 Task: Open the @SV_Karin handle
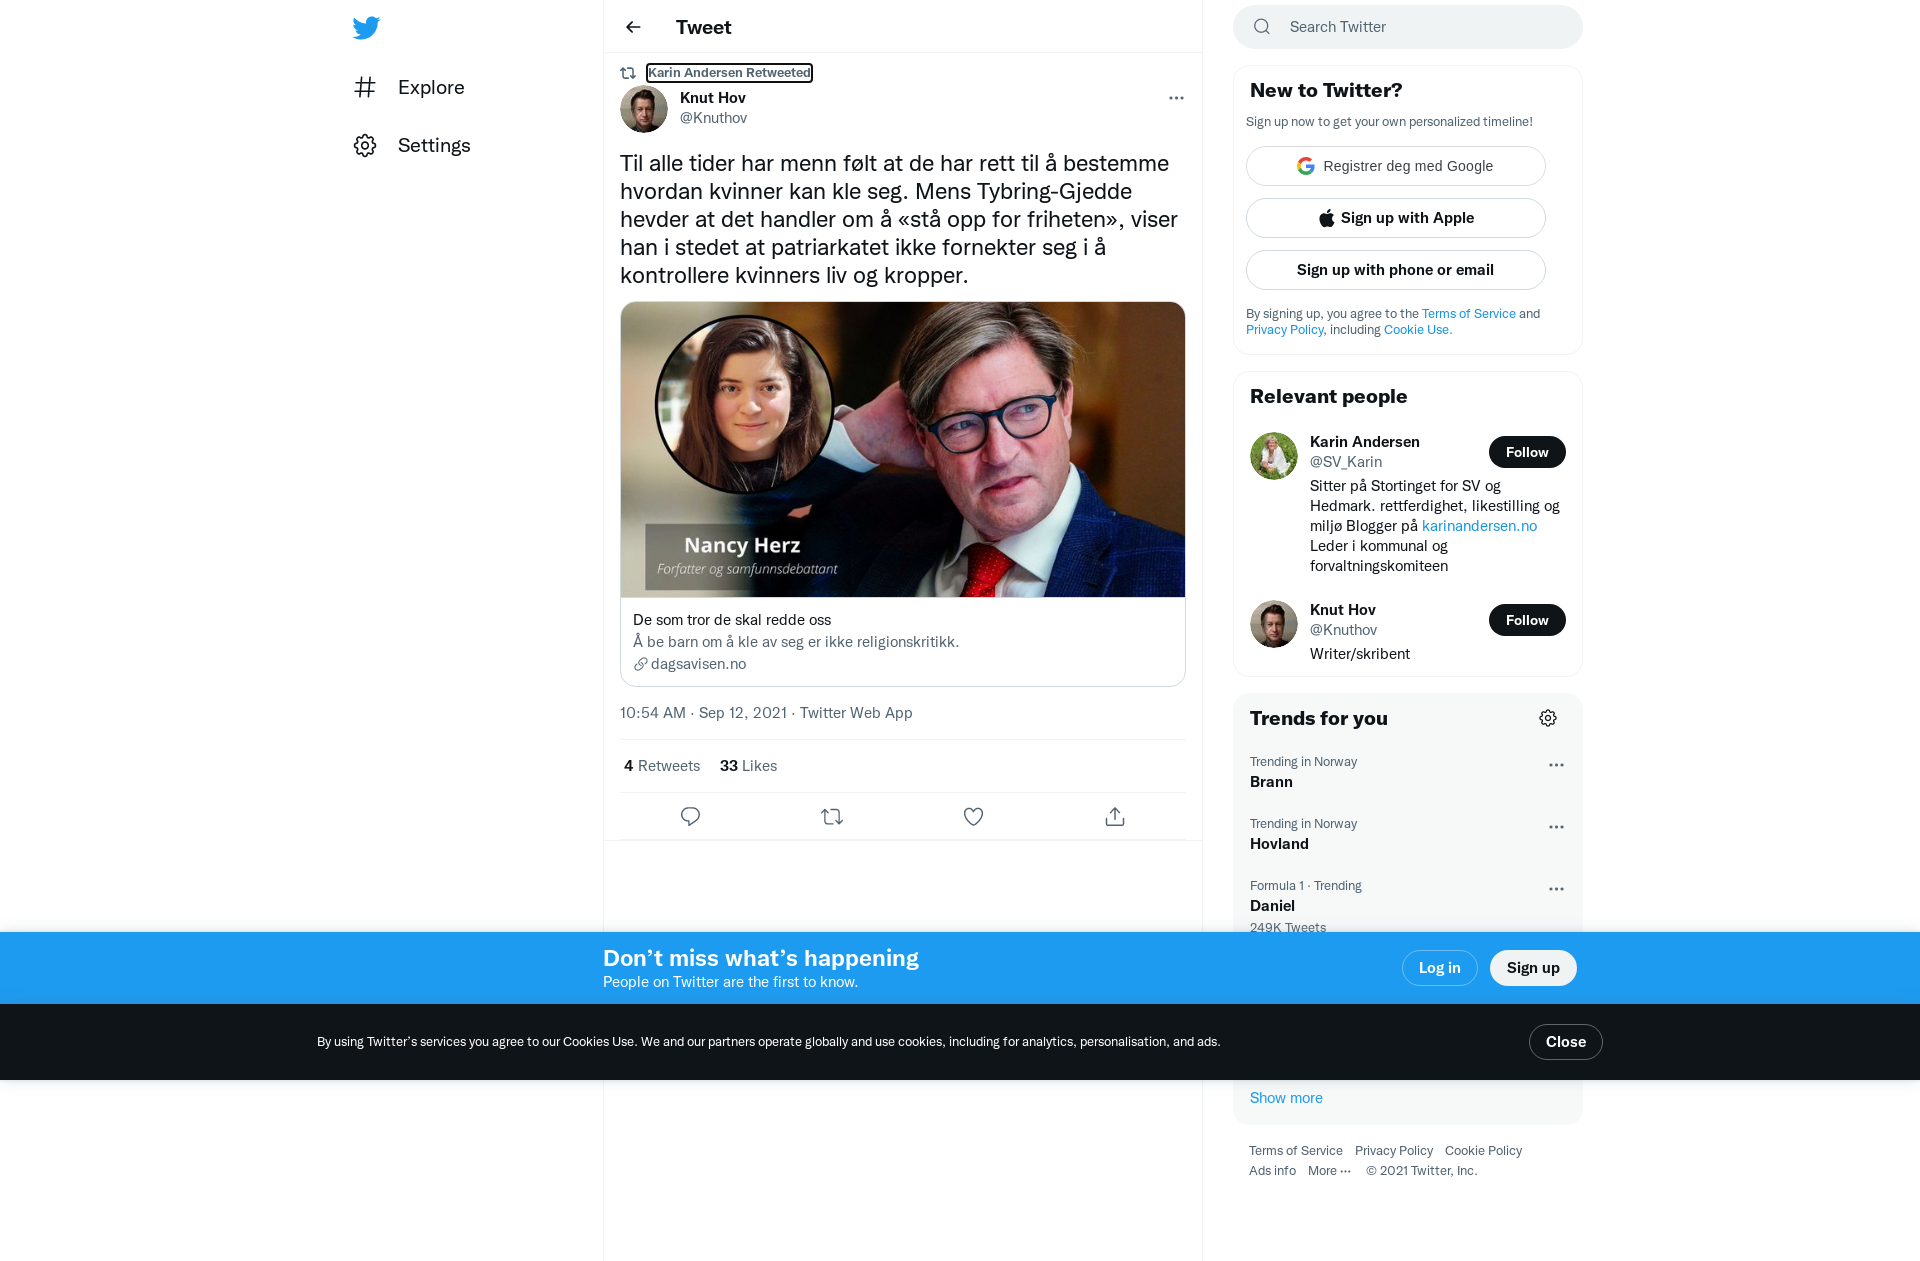[1346, 462]
